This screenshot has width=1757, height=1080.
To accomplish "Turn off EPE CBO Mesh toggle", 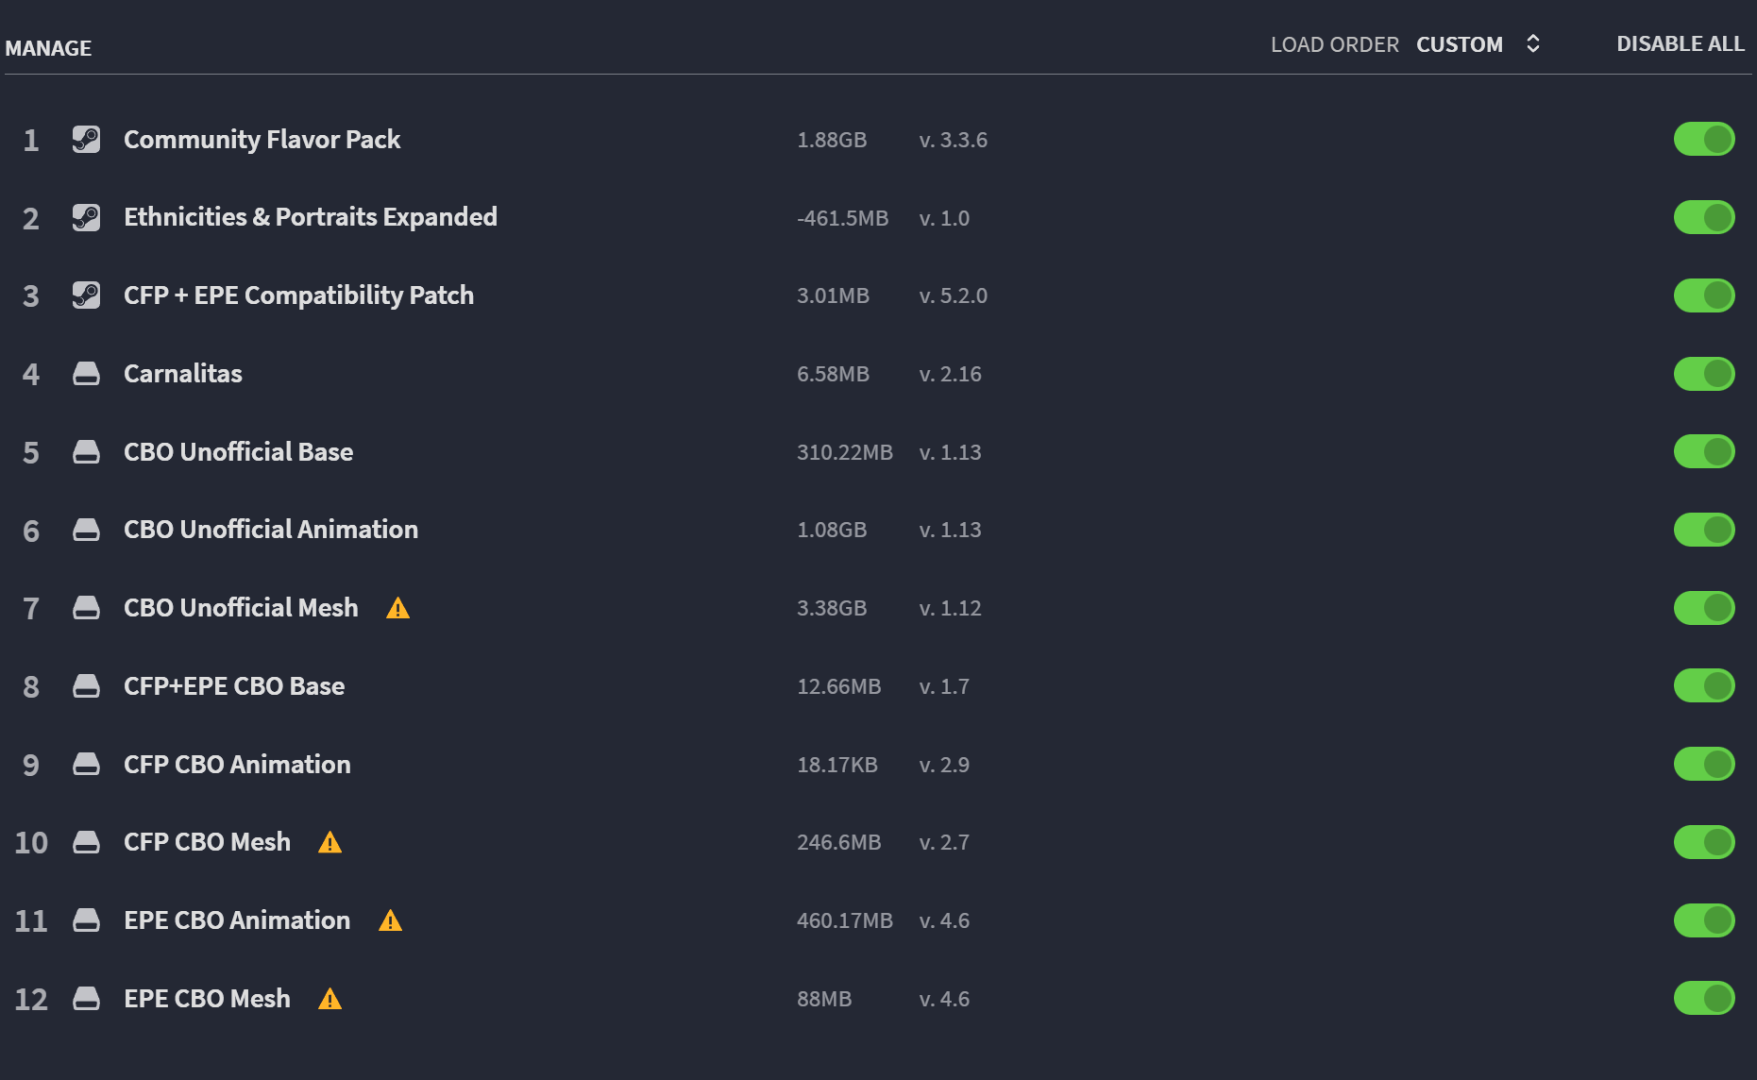I will 1704,998.
